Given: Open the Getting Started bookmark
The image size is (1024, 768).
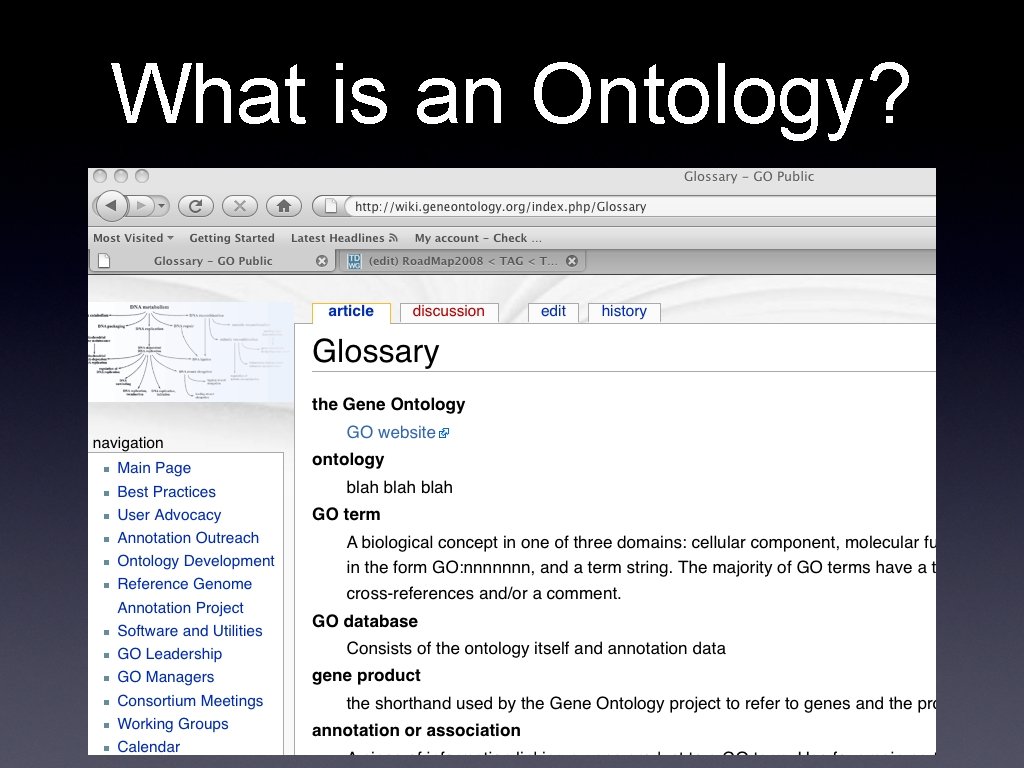Looking at the screenshot, I should (x=232, y=238).
